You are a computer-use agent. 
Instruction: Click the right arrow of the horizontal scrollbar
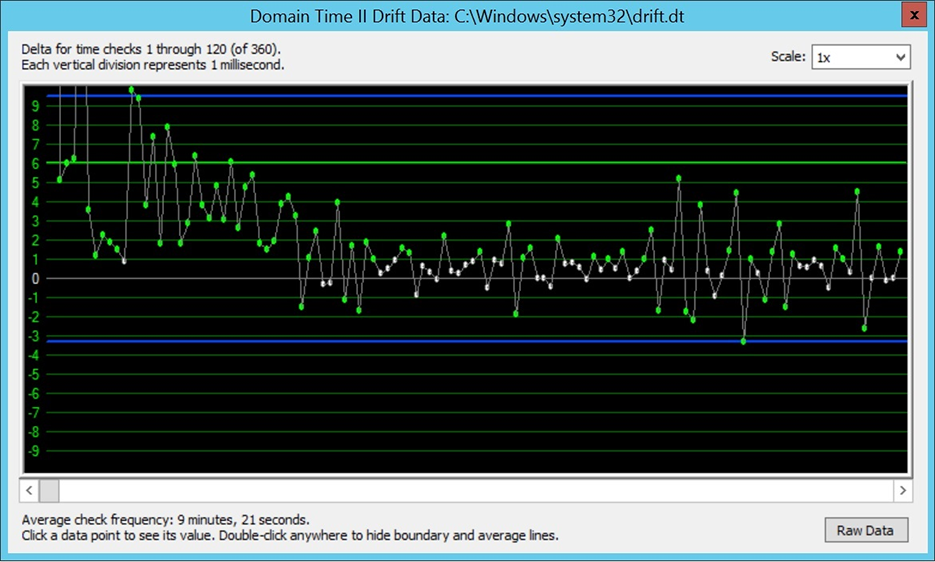pos(902,490)
